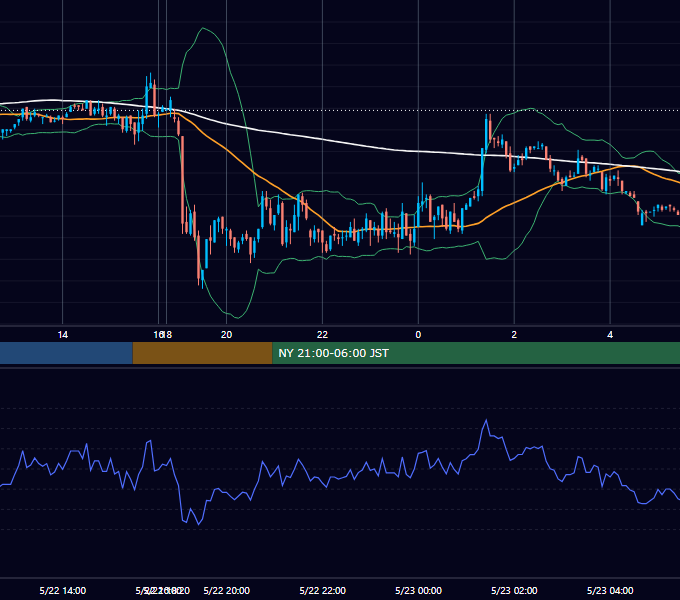The height and width of the screenshot is (600, 680).
Task: Click time axis label 20
Action: (x=226, y=335)
